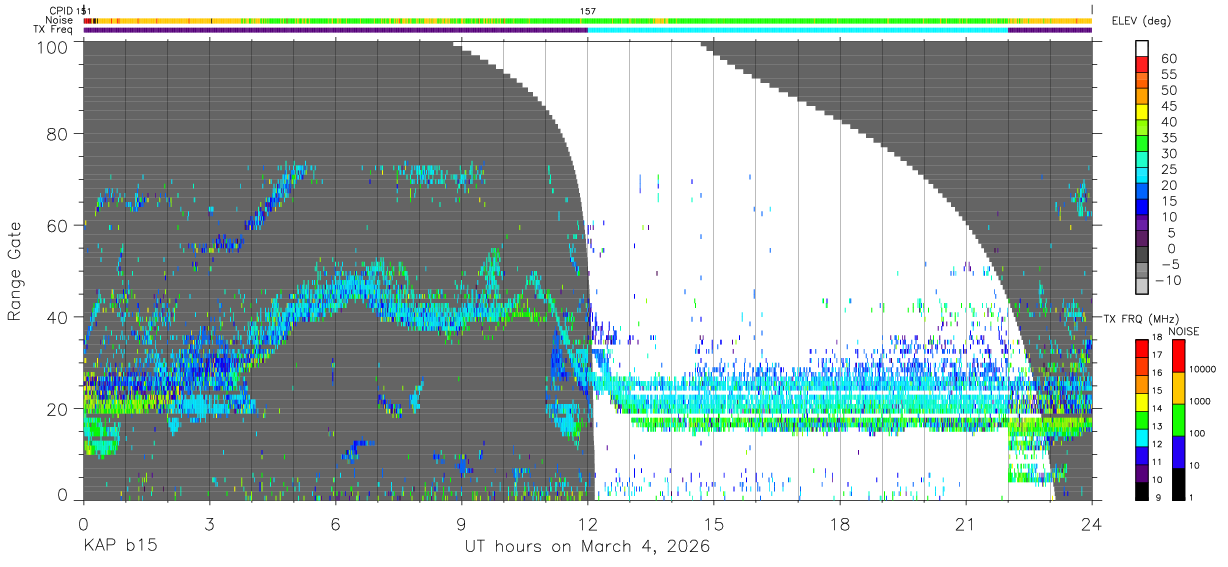1228x567 pixels.
Task: Click the ELEV (deg) colorbar title
Action: click(x=1141, y=20)
